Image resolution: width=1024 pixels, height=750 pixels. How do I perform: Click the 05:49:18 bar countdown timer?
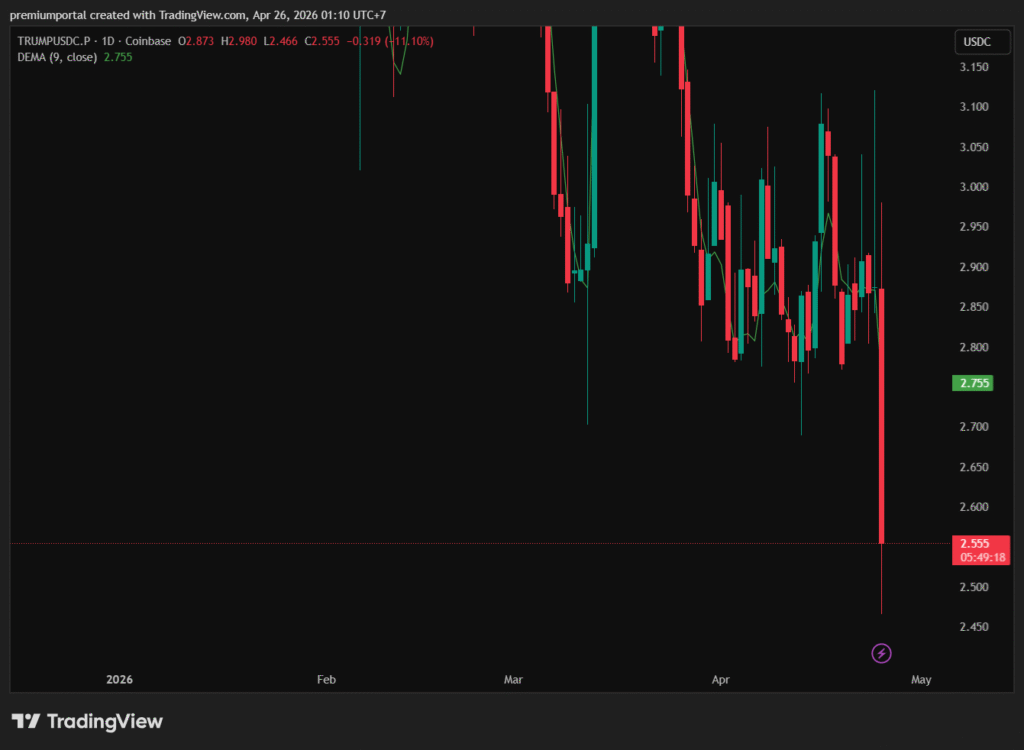980,557
